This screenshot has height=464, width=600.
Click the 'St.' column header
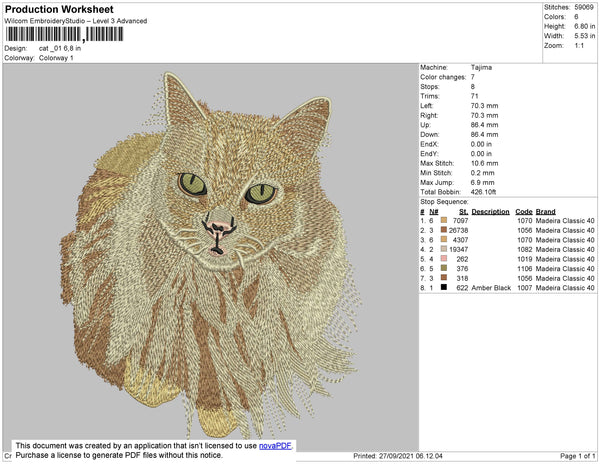(463, 212)
